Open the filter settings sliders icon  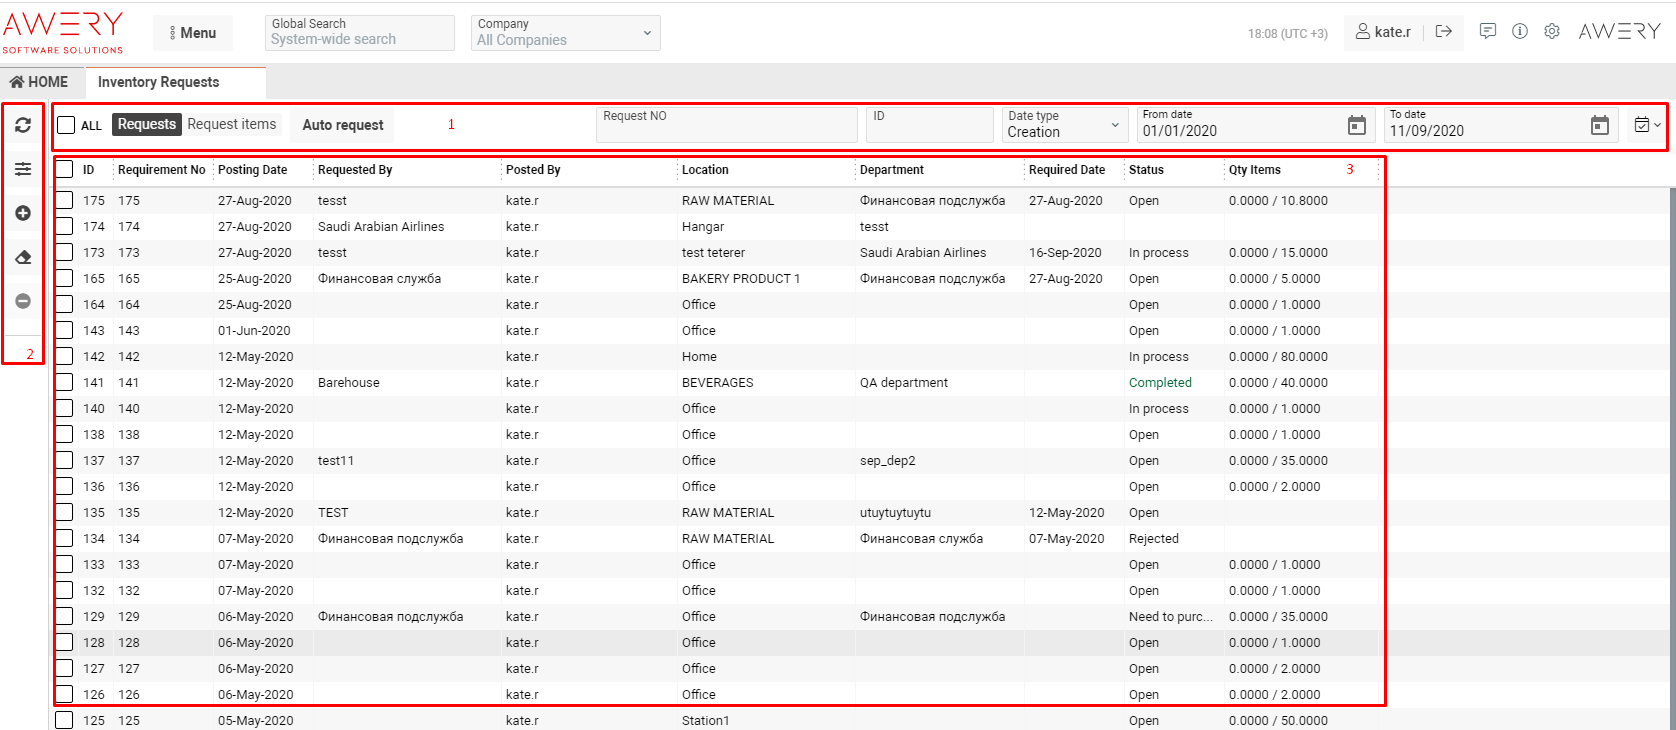point(23,169)
